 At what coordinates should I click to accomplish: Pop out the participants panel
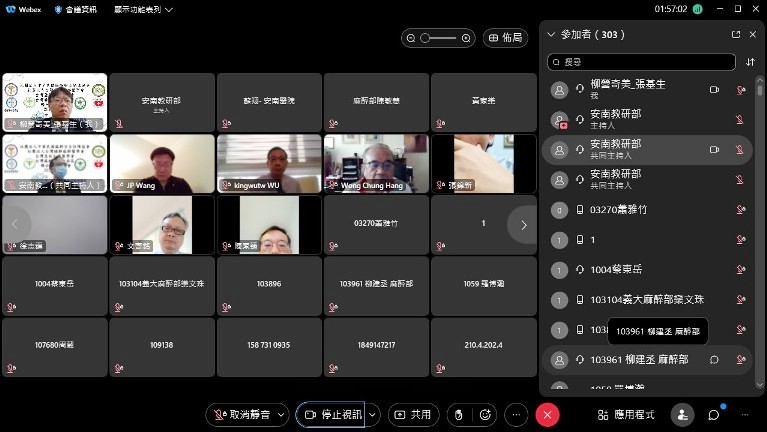tap(736, 34)
